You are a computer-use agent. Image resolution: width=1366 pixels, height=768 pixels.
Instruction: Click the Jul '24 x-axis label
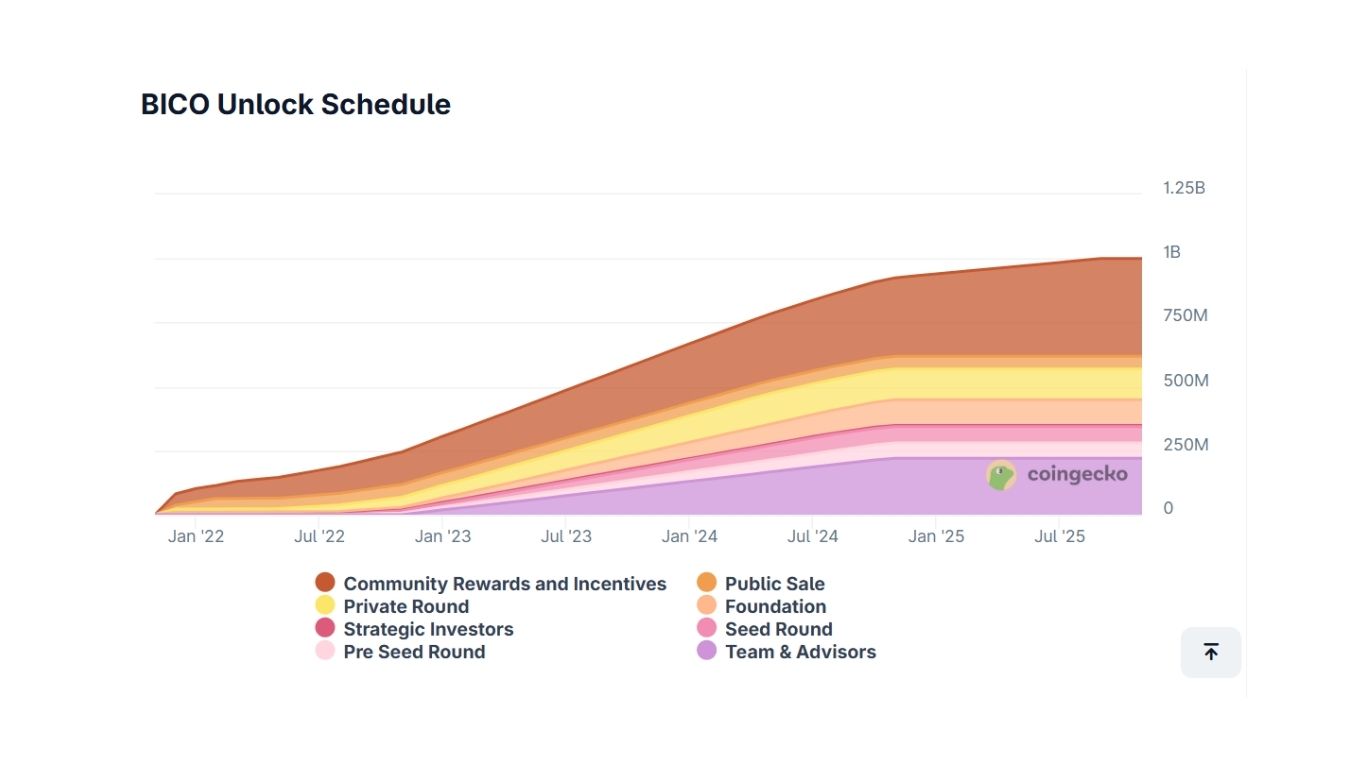pos(813,537)
